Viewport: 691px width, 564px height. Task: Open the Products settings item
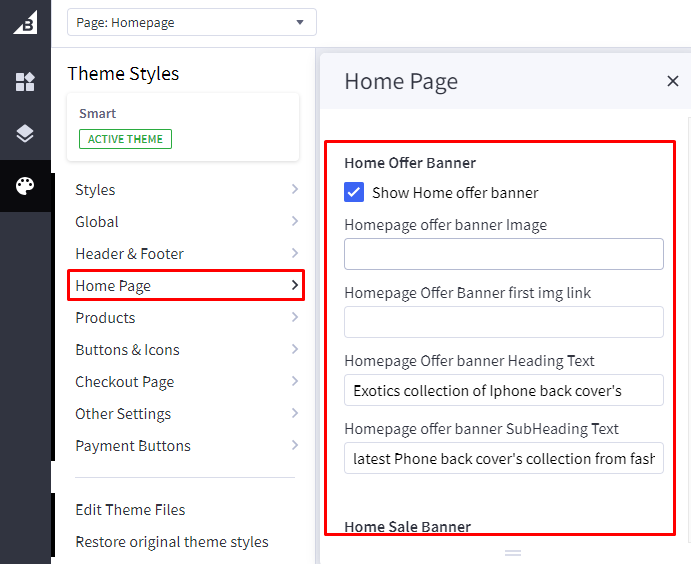pos(186,318)
